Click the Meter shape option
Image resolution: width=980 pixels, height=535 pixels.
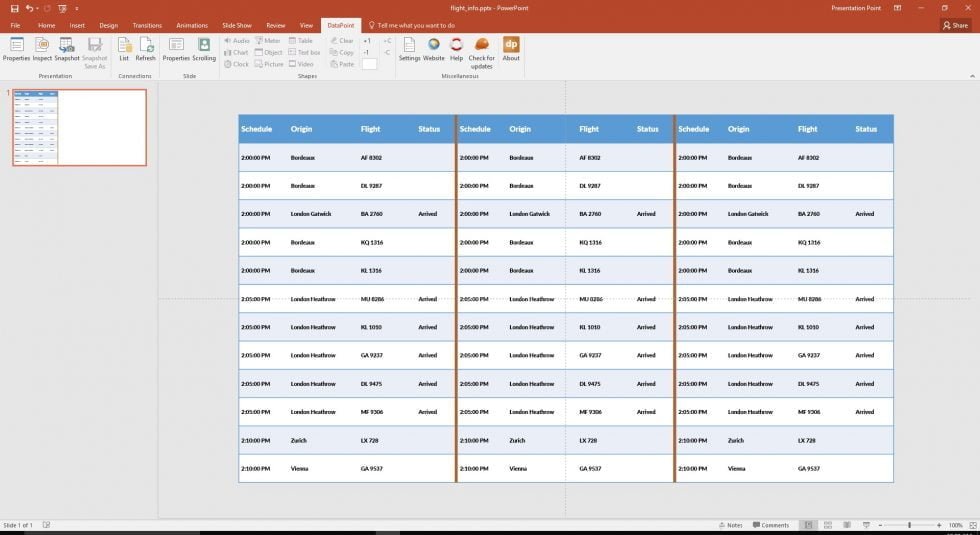(268, 41)
